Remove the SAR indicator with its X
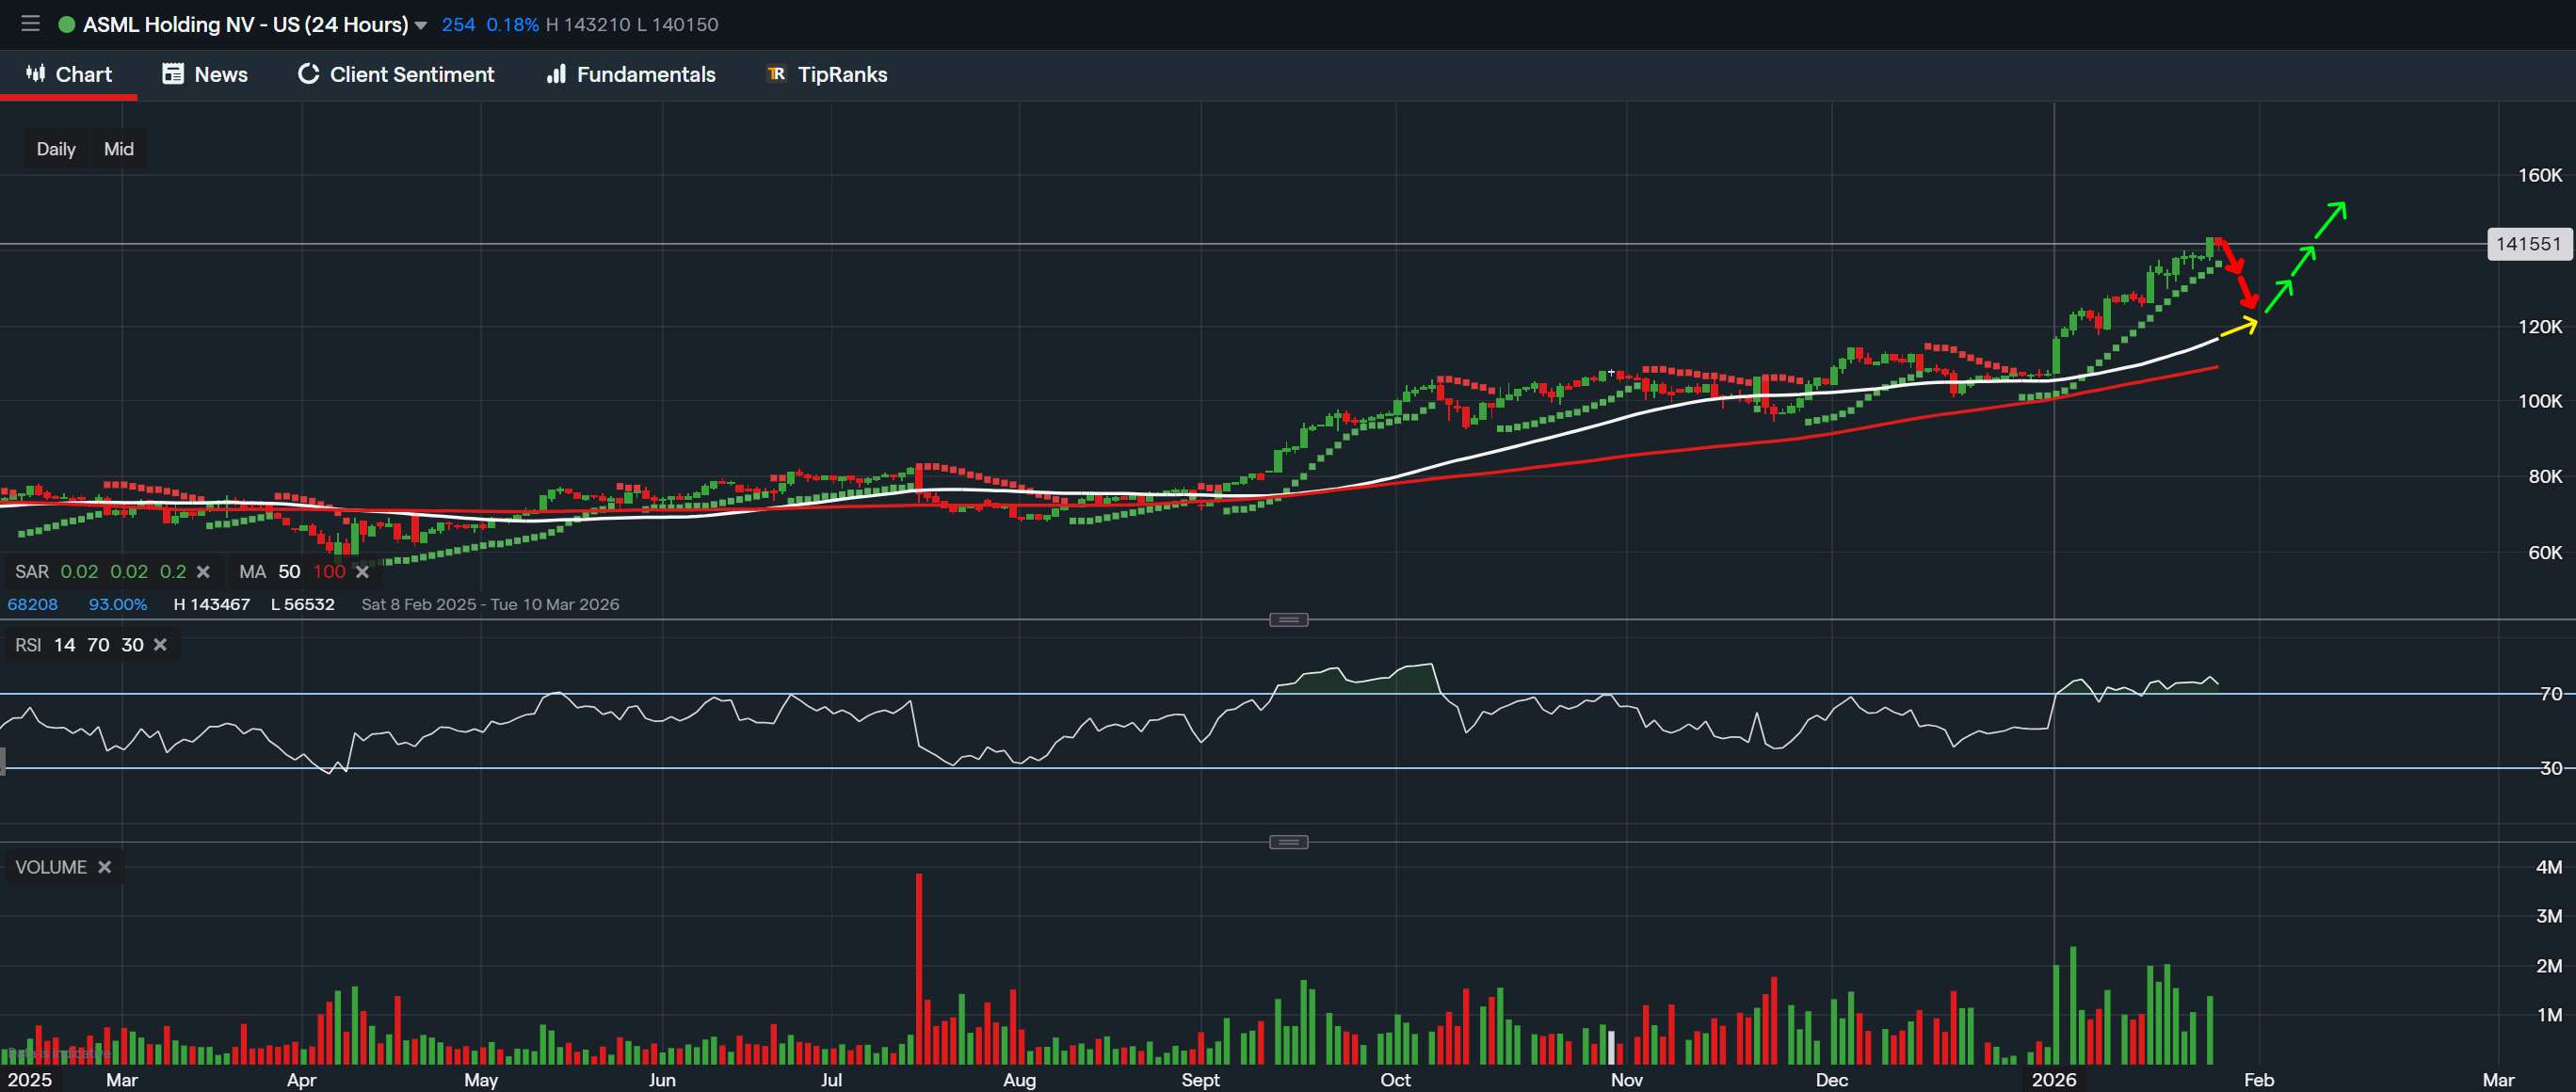 [203, 571]
